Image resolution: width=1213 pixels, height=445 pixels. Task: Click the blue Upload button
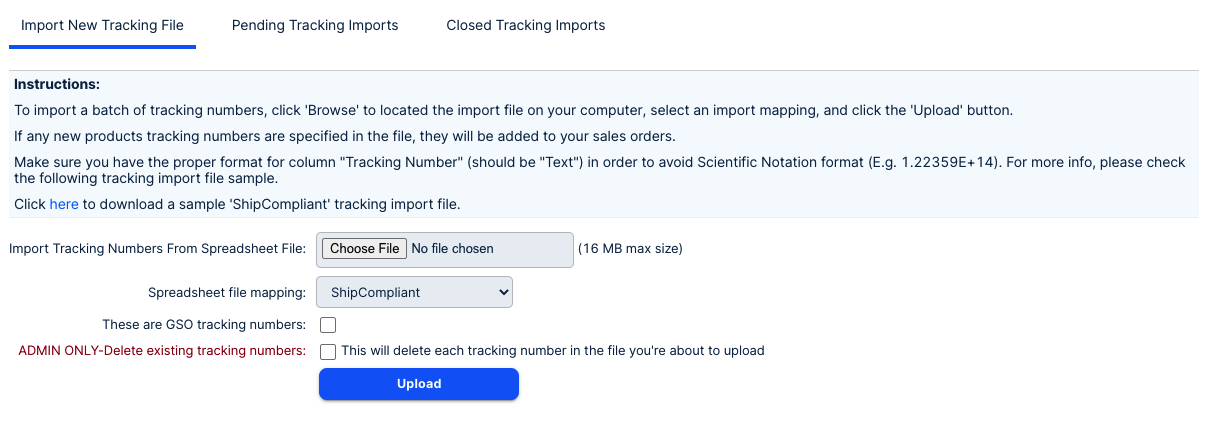[418, 384]
